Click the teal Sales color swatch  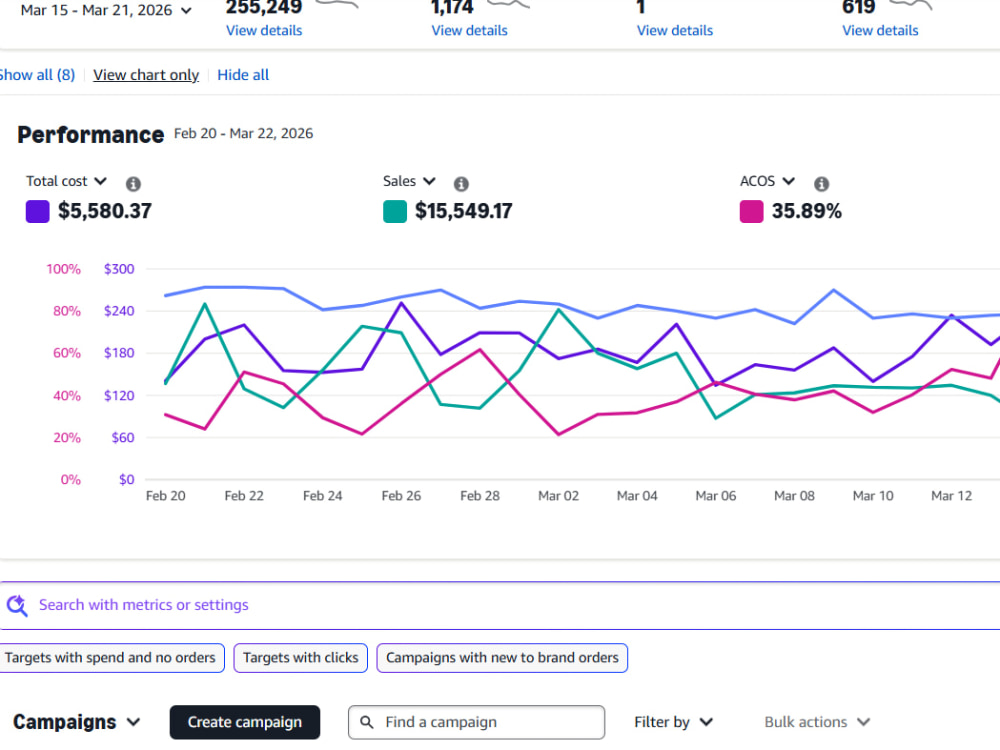(395, 211)
